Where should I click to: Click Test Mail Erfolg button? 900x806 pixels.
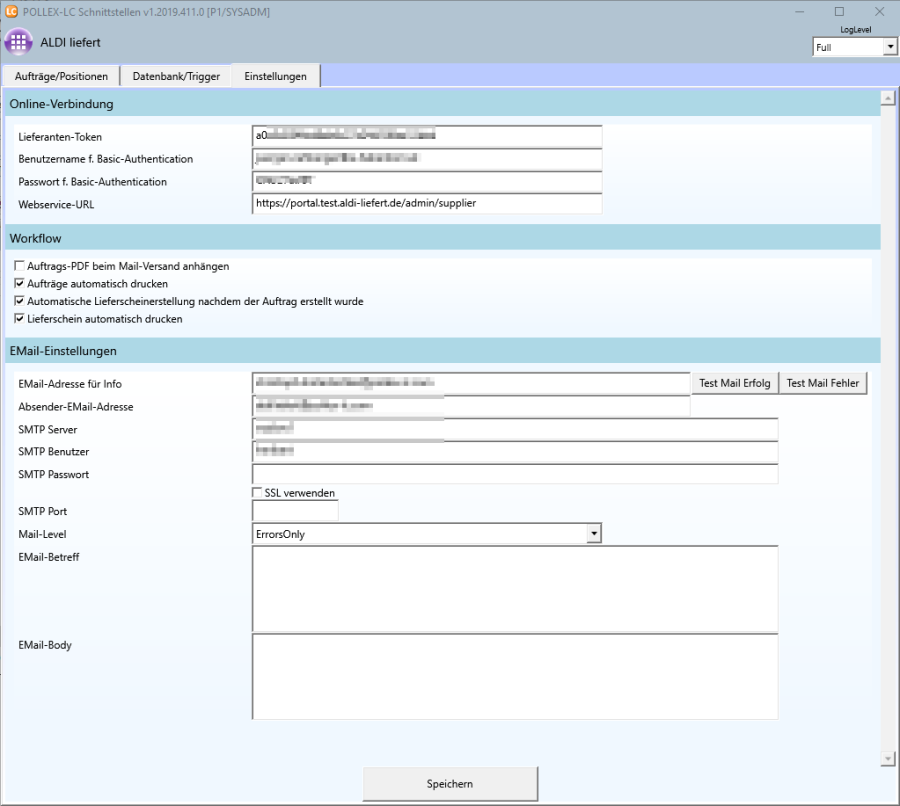click(734, 383)
